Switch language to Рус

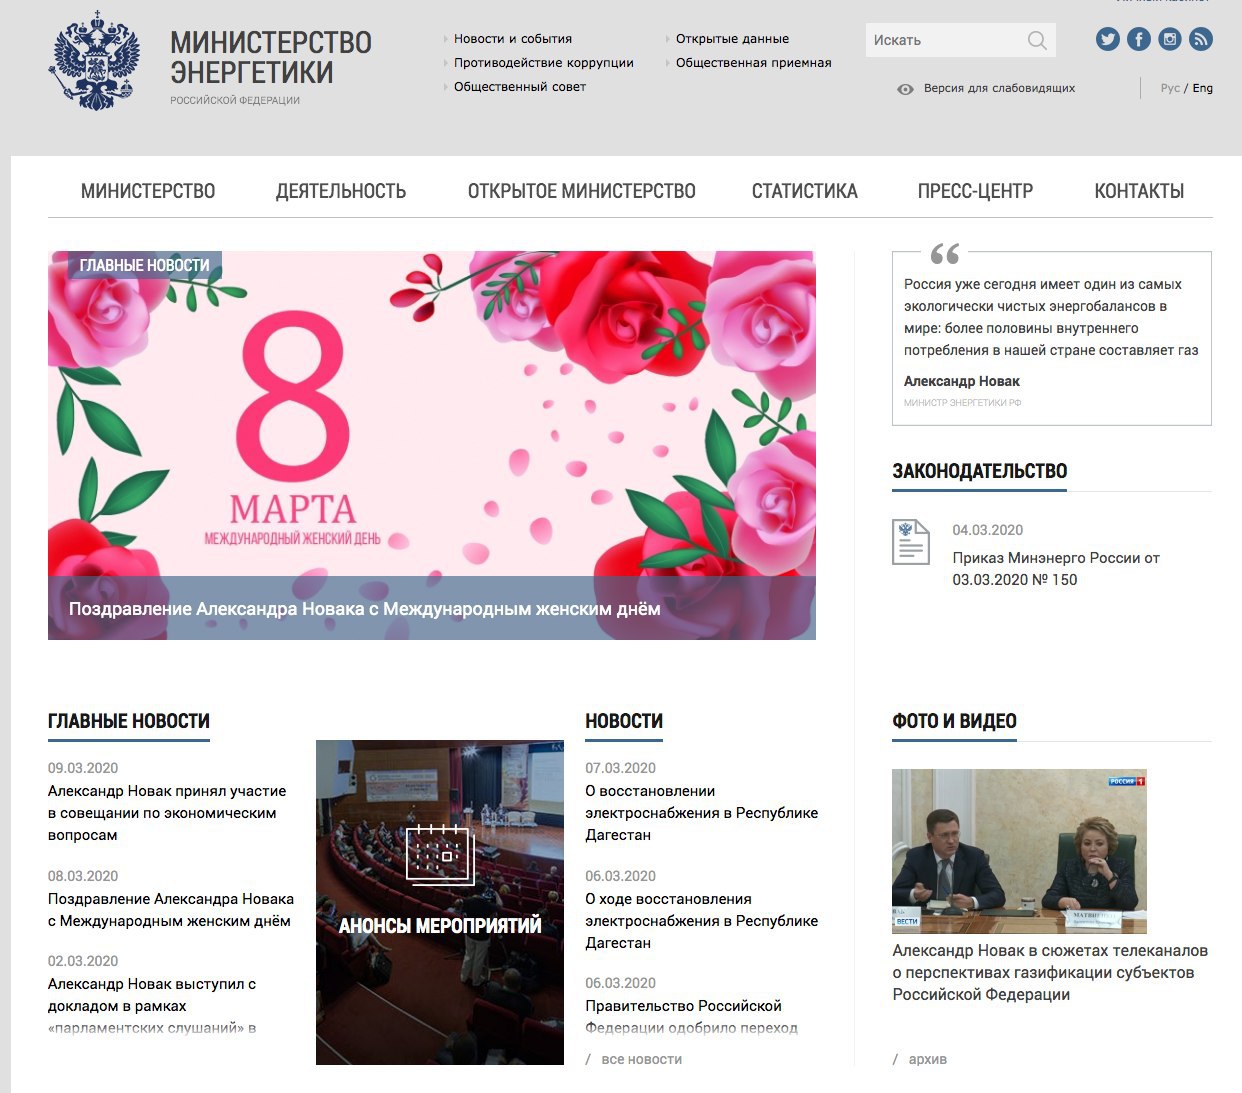coord(1170,88)
